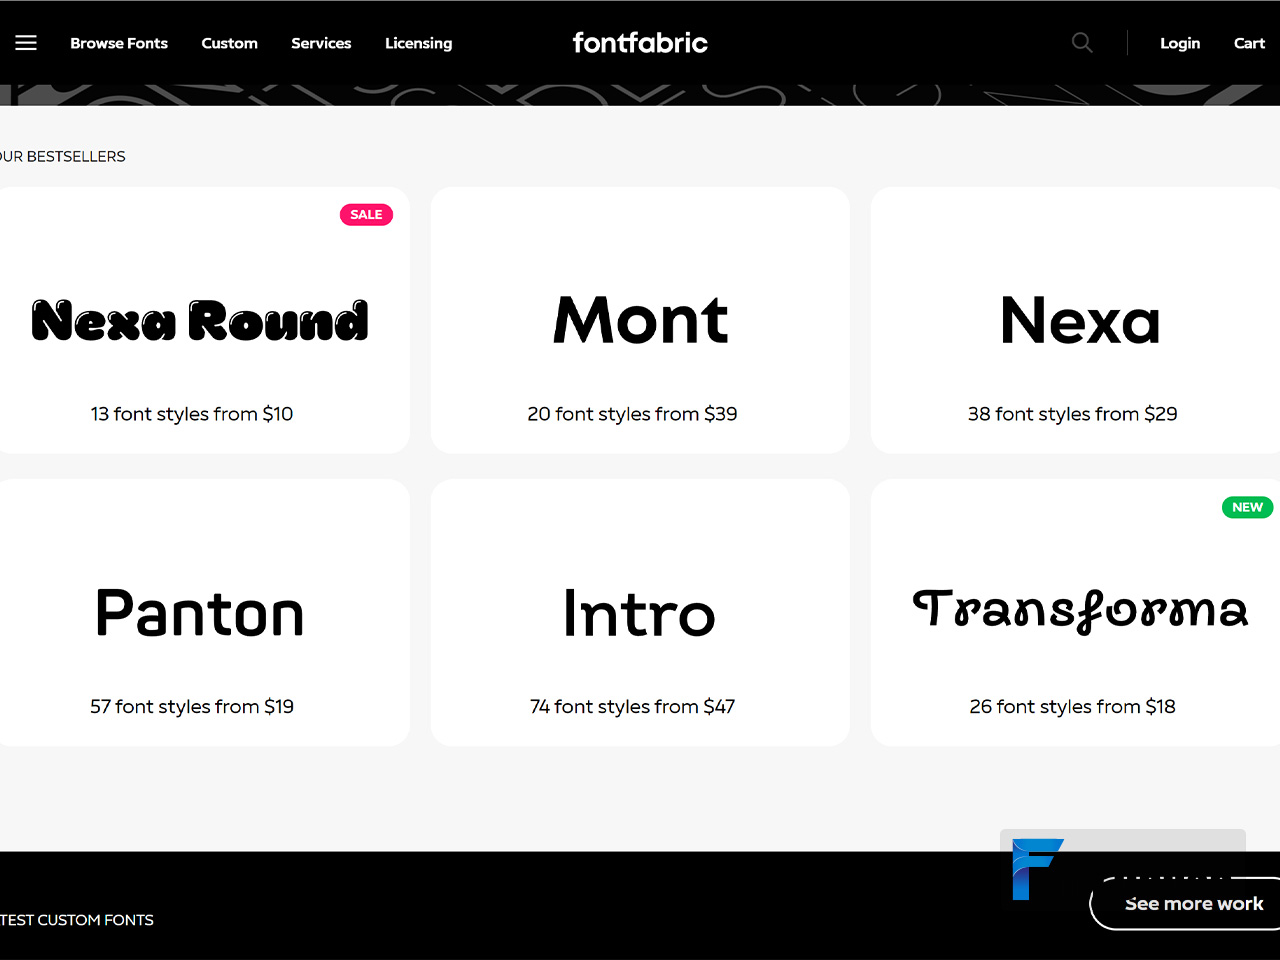Click '57 font styles from $19' text

point(192,707)
